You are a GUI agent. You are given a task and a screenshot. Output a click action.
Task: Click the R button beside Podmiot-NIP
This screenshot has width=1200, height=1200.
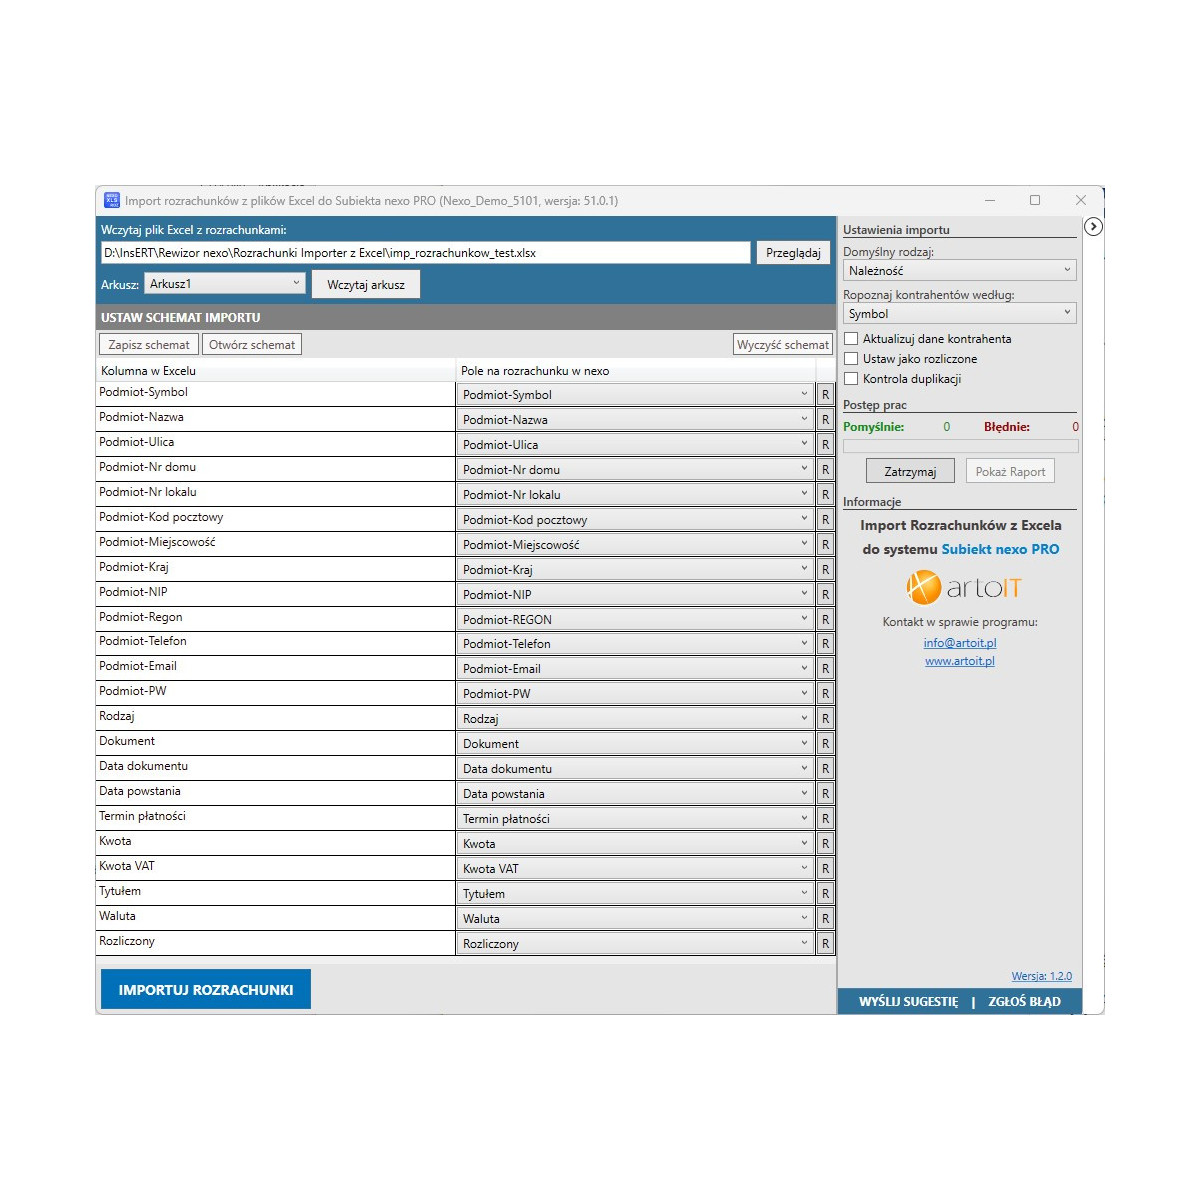pyautogui.click(x=825, y=594)
